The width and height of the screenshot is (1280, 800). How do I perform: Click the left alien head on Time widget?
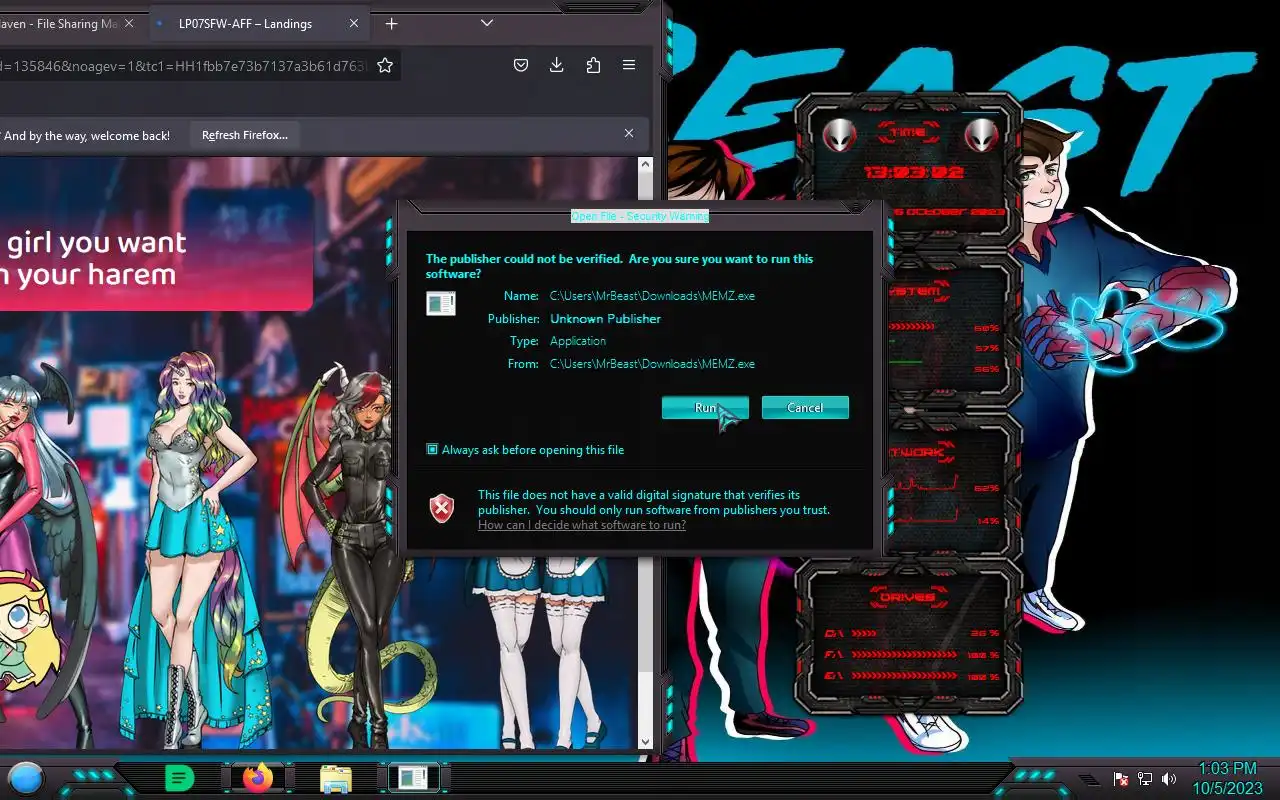pyautogui.click(x=839, y=135)
